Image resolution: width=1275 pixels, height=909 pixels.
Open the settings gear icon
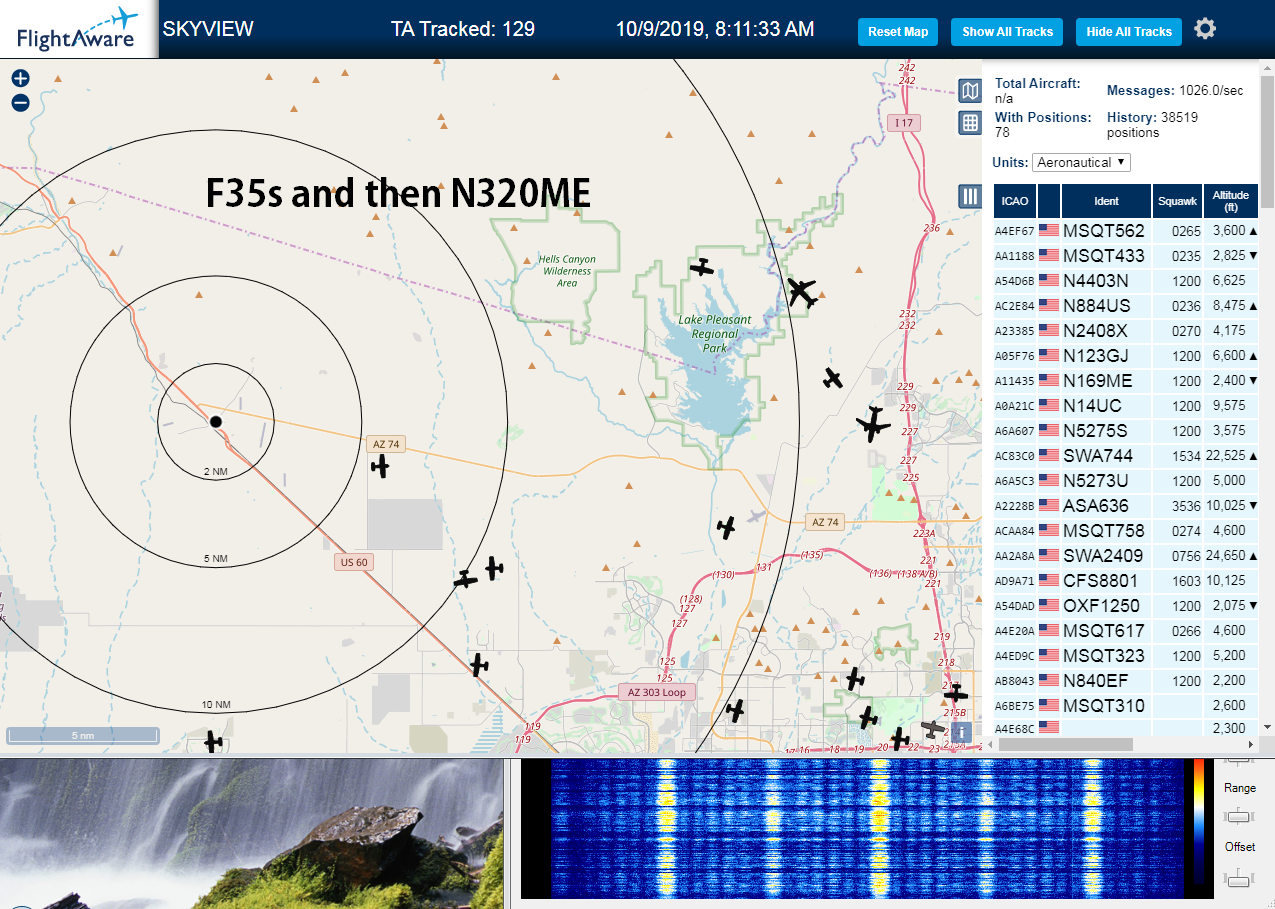1205,28
